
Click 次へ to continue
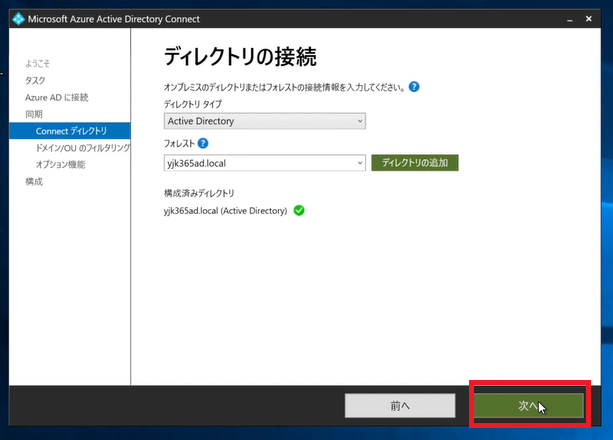pyautogui.click(x=528, y=405)
